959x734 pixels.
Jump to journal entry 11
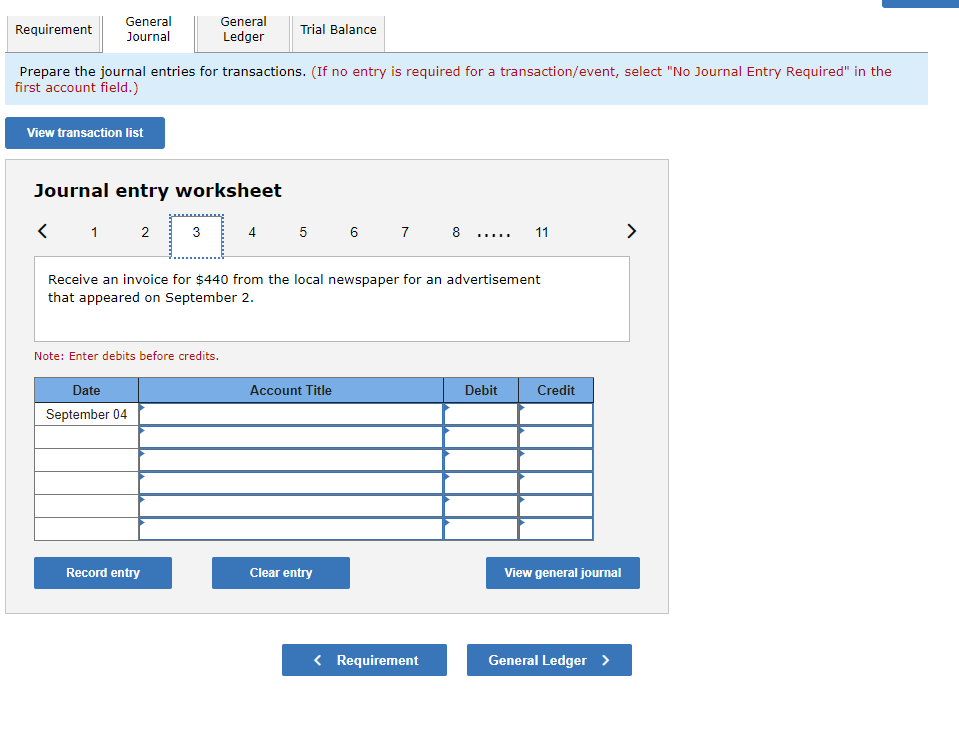542,232
